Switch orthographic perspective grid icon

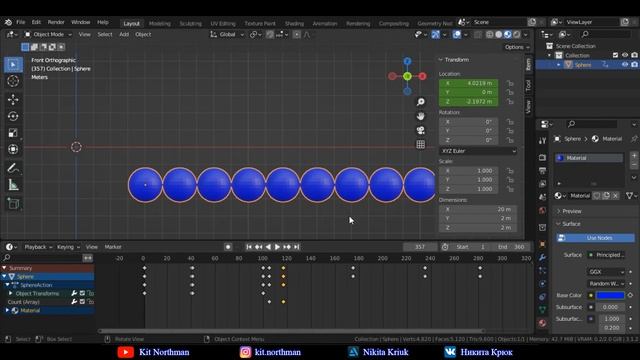420,144
